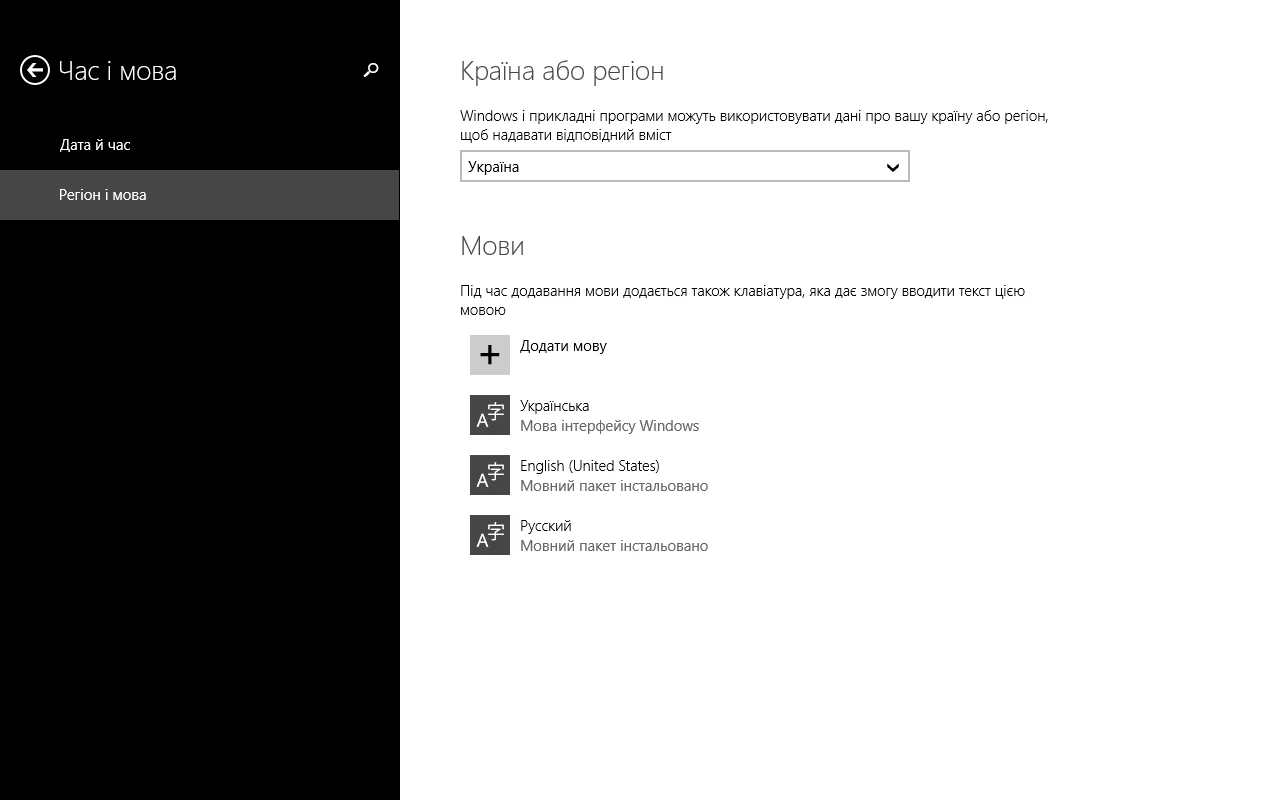Select the Регіон і мова section
The width and height of the screenshot is (1280, 800).
[103, 195]
